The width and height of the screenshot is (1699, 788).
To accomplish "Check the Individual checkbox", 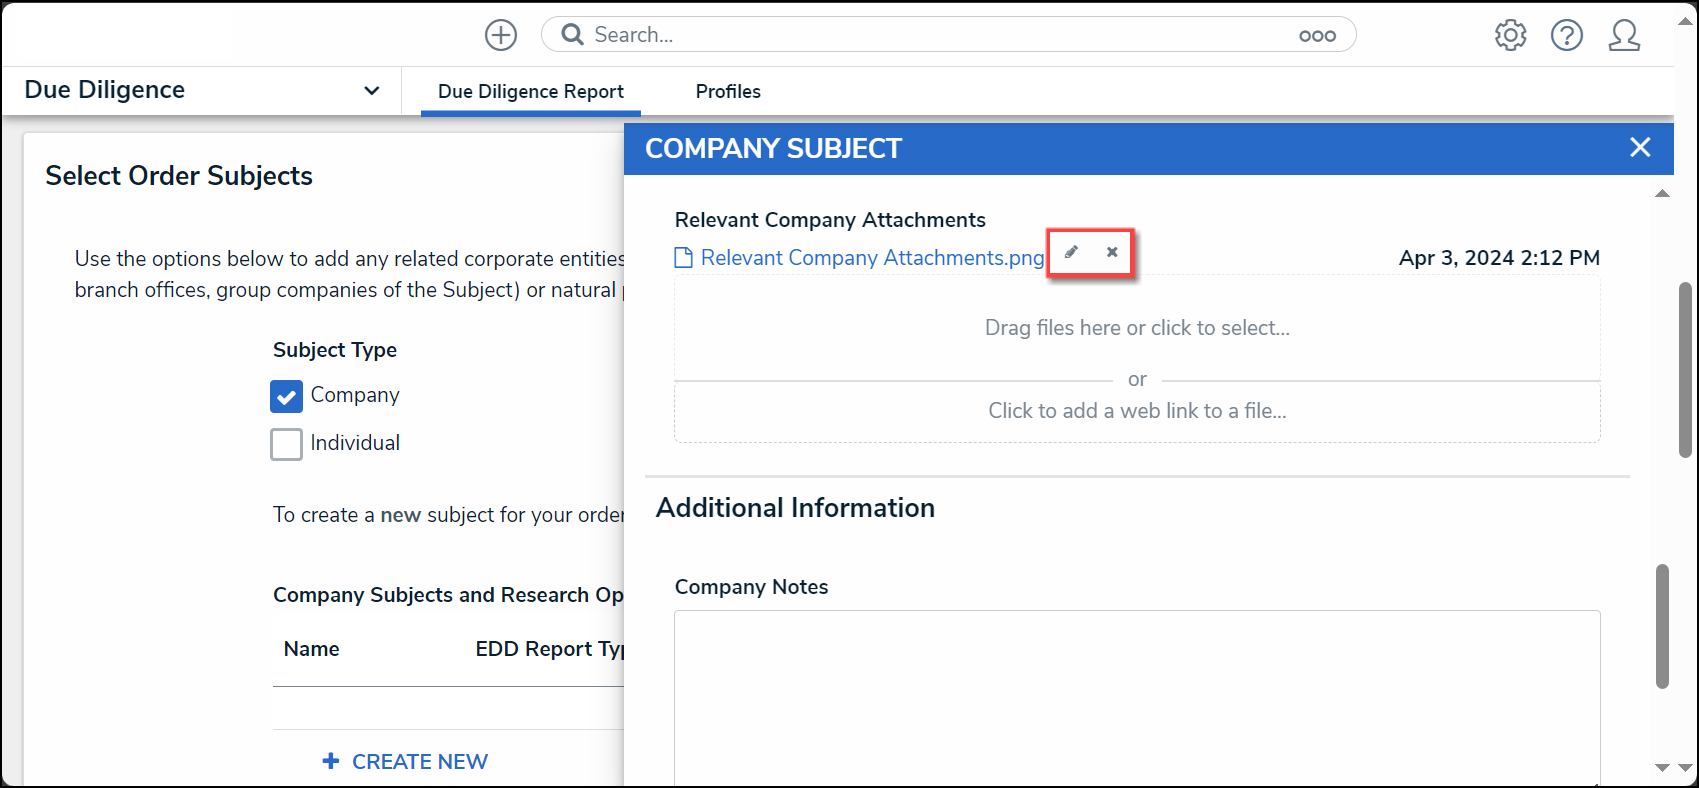I will (286, 444).
